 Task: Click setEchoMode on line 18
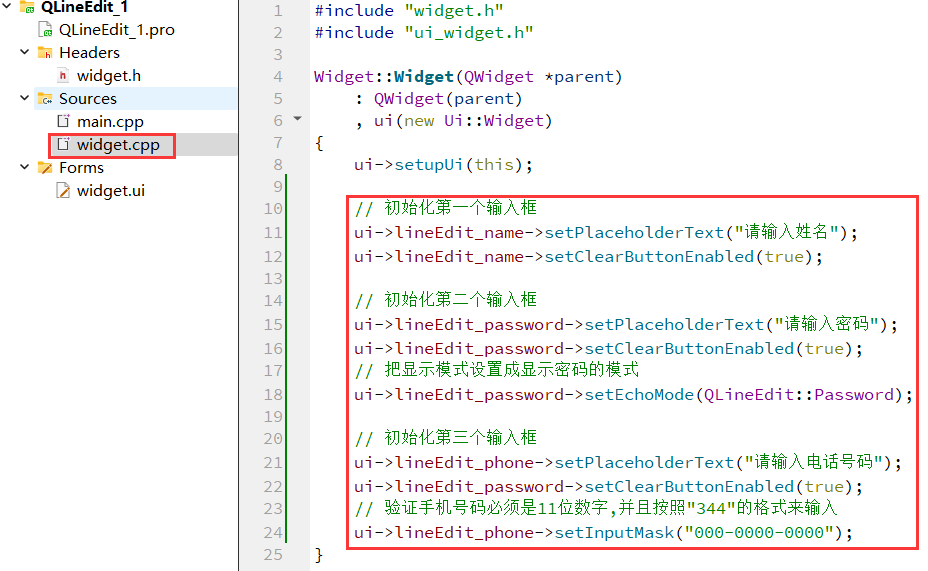pos(639,394)
